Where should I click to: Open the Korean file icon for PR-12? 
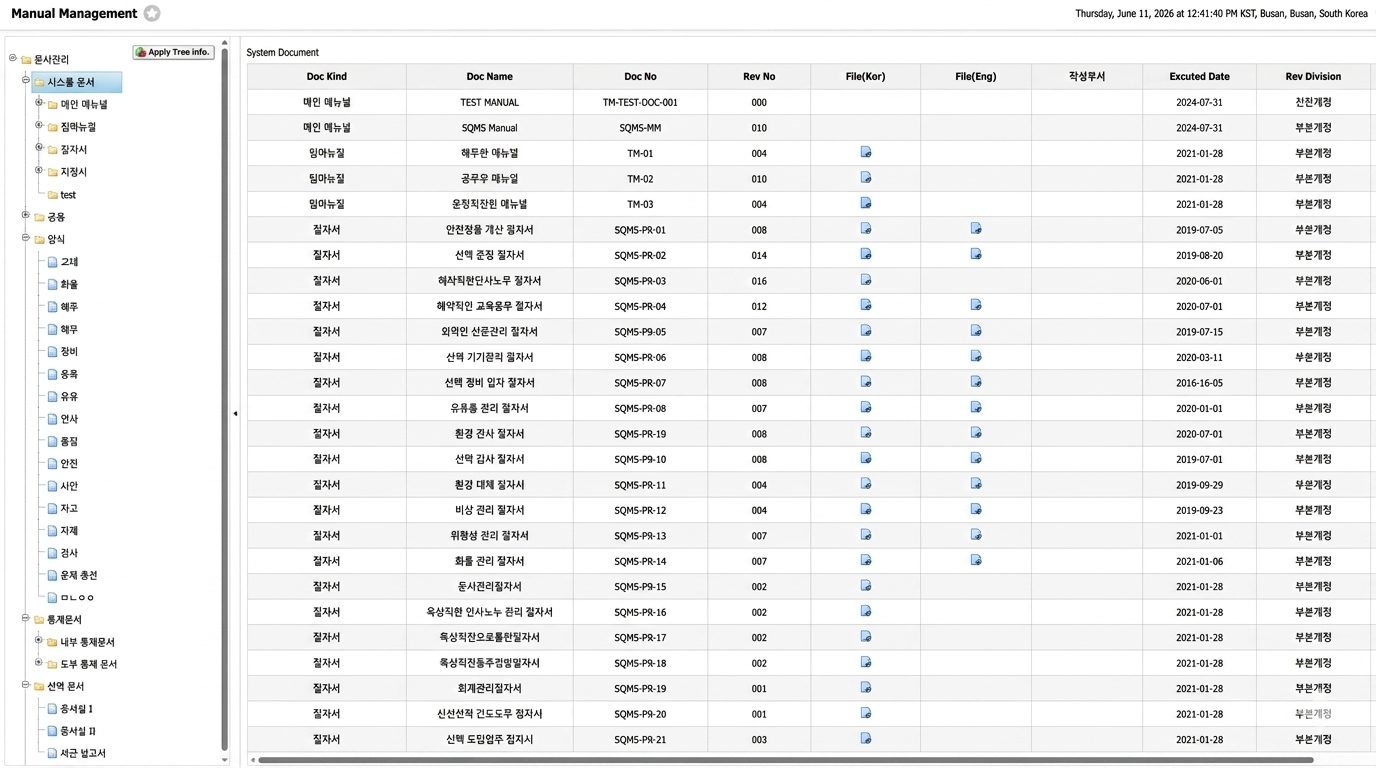tap(866, 509)
